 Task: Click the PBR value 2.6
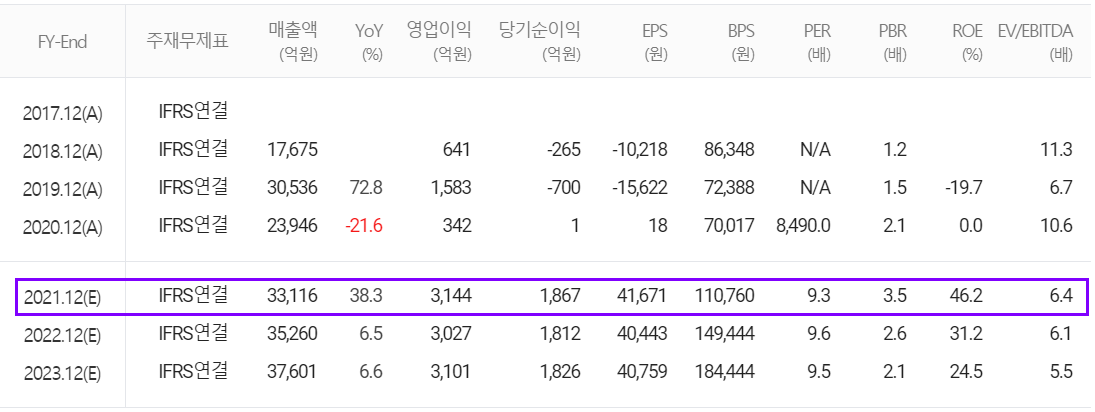(x=896, y=334)
